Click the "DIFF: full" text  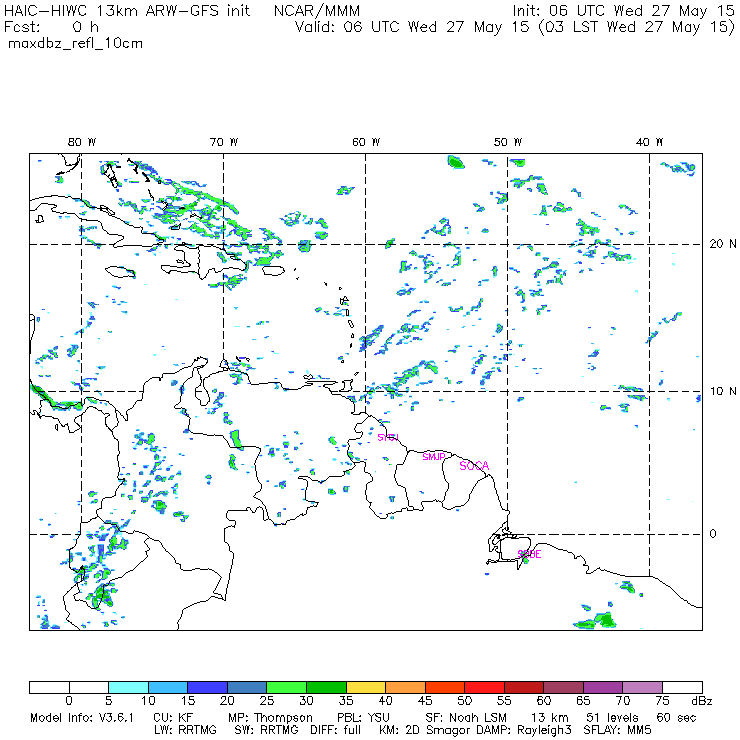[336, 730]
